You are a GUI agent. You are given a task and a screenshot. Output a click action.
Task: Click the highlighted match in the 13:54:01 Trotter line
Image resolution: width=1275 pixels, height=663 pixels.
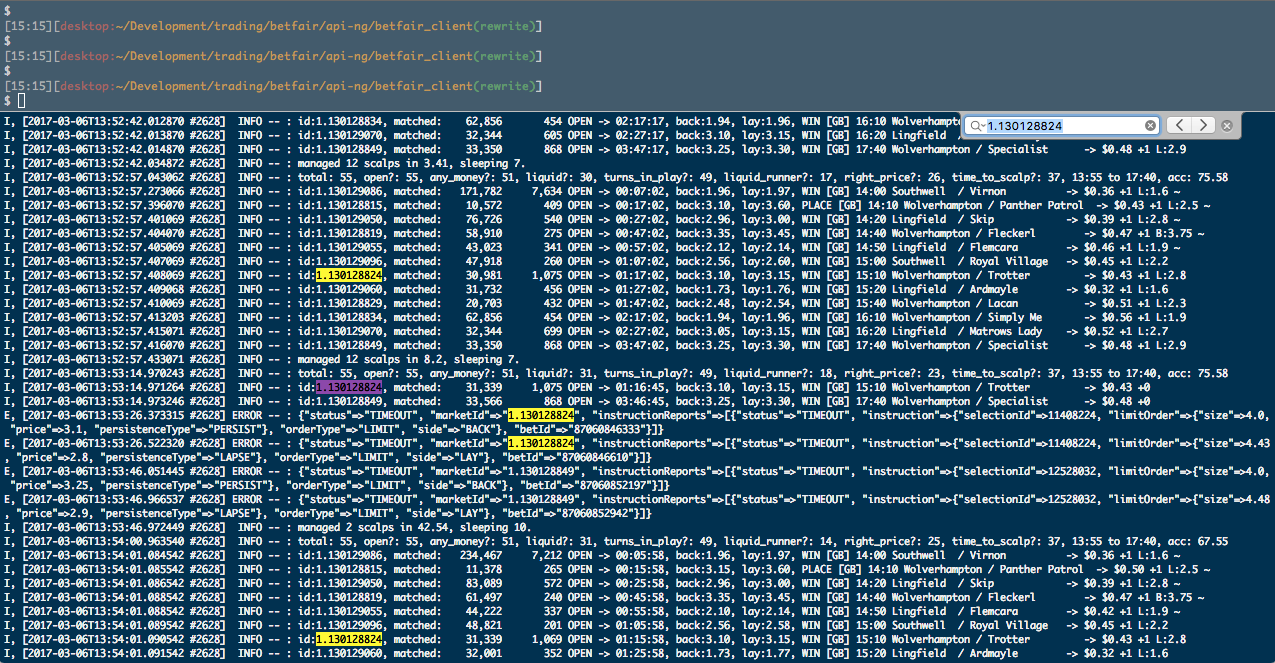[349, 639]
